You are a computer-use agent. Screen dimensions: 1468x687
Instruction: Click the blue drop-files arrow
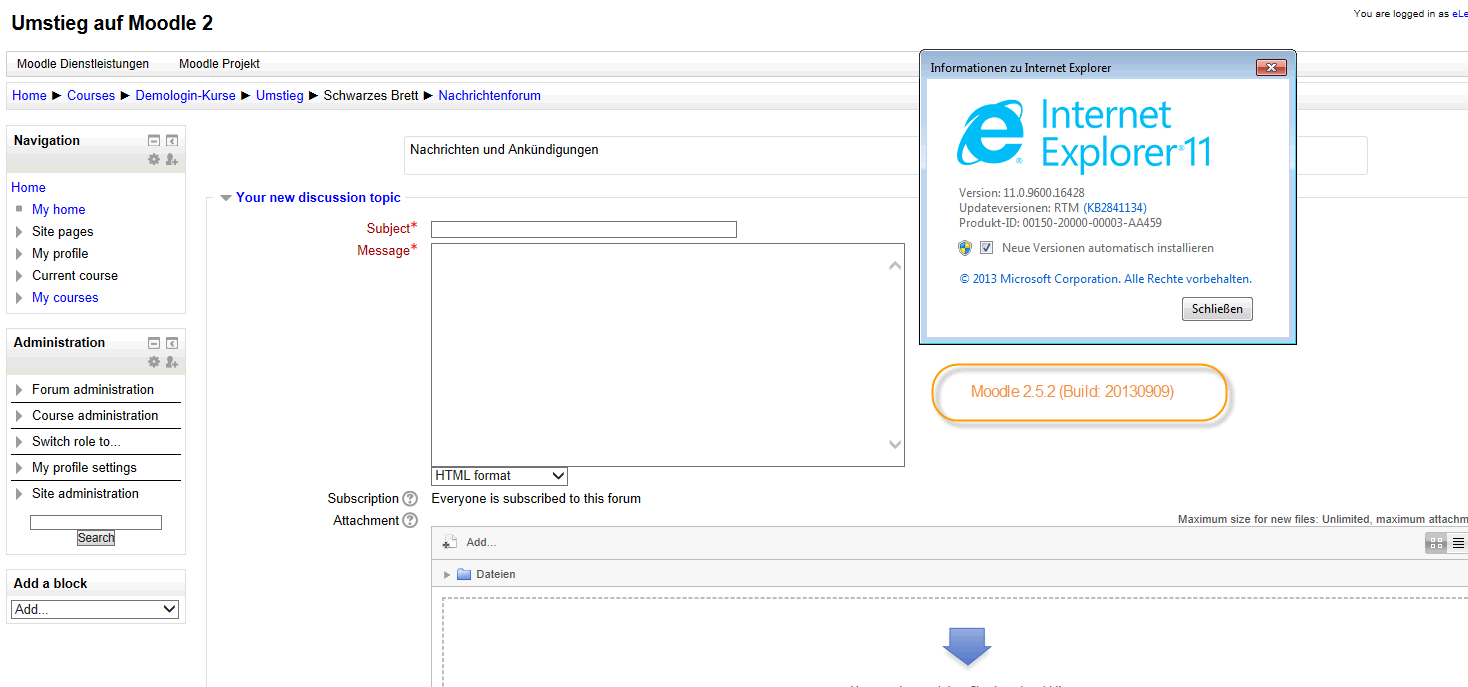tap(967, 647)
